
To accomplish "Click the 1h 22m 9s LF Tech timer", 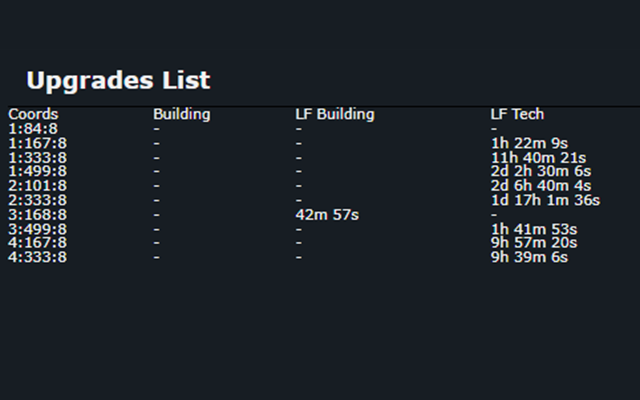I will tap(529, 143).
